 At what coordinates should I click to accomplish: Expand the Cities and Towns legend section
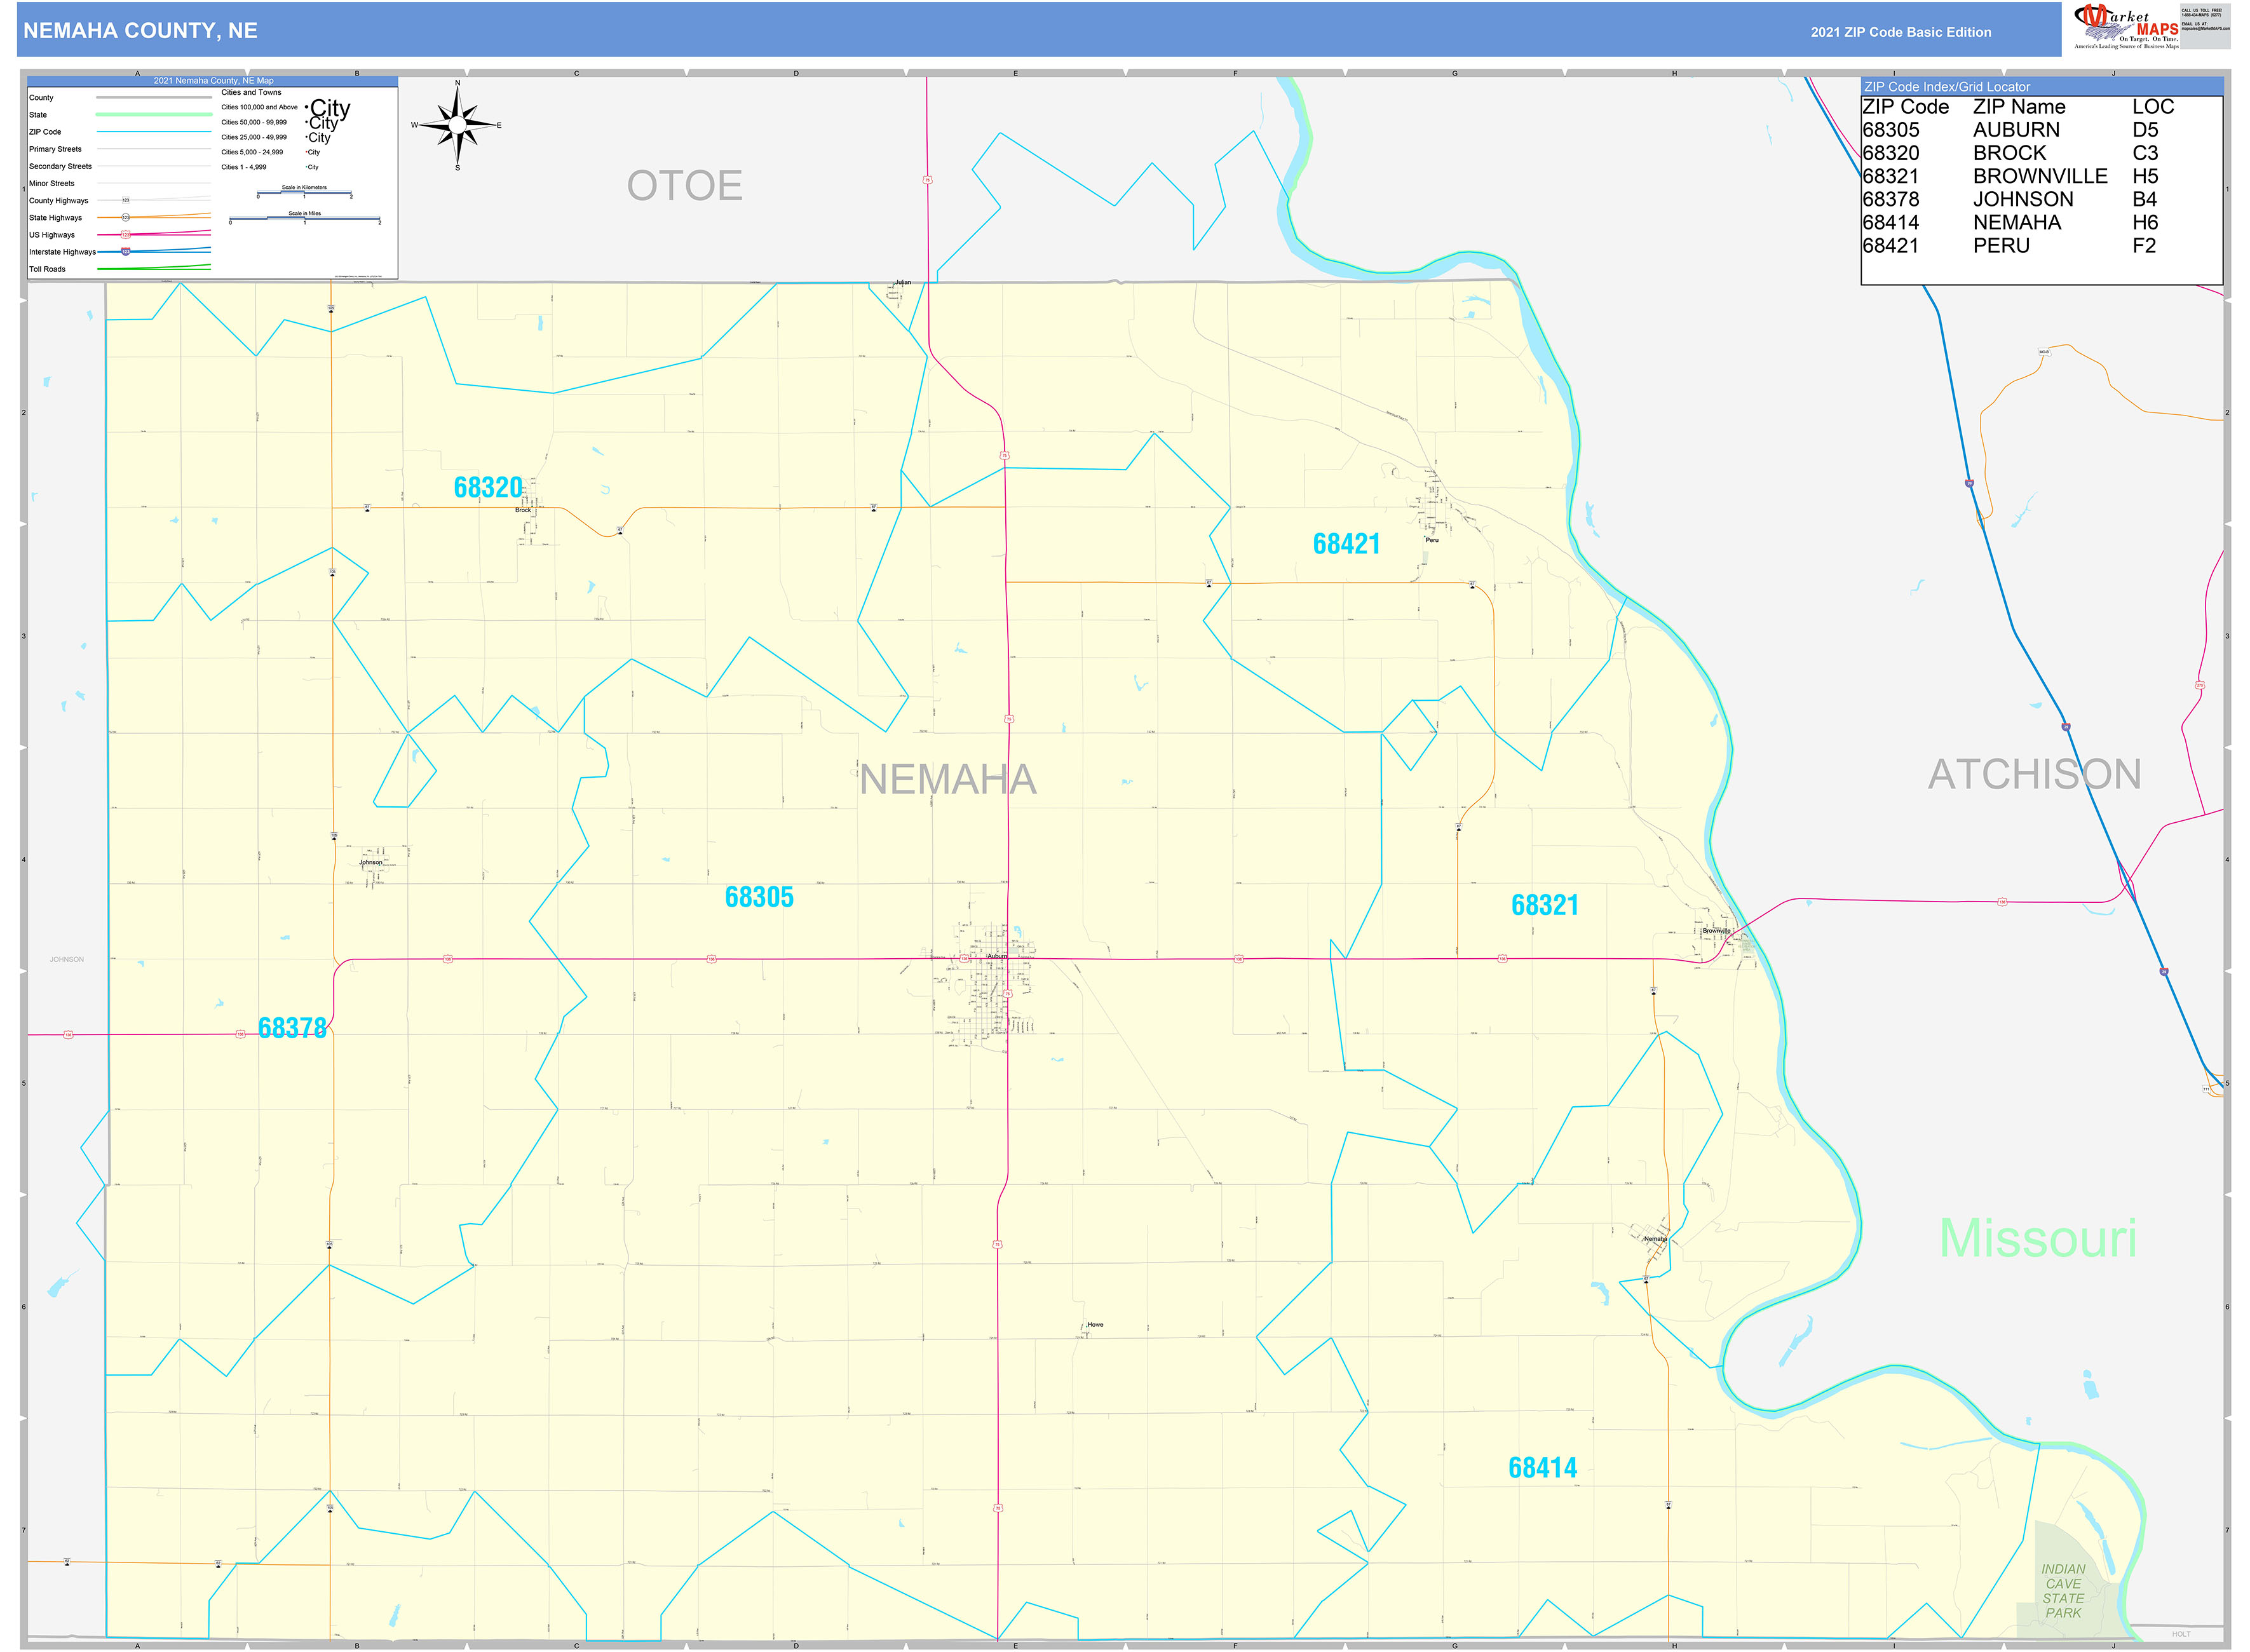(x=251, y=93)
